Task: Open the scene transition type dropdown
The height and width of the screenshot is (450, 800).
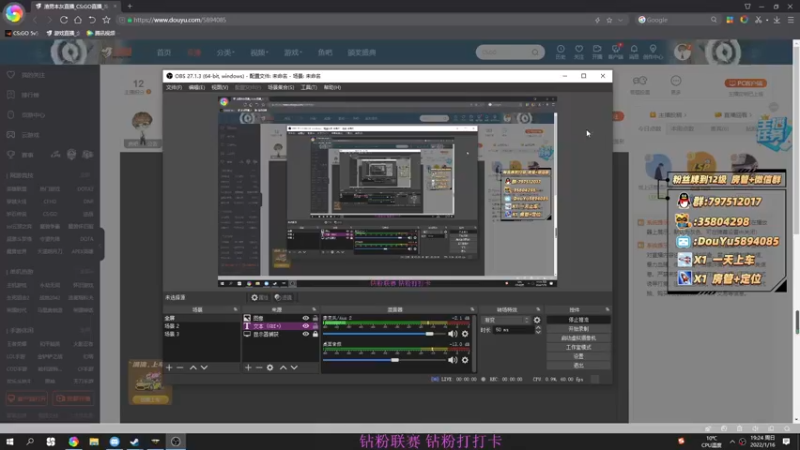Action: (506, 320)
